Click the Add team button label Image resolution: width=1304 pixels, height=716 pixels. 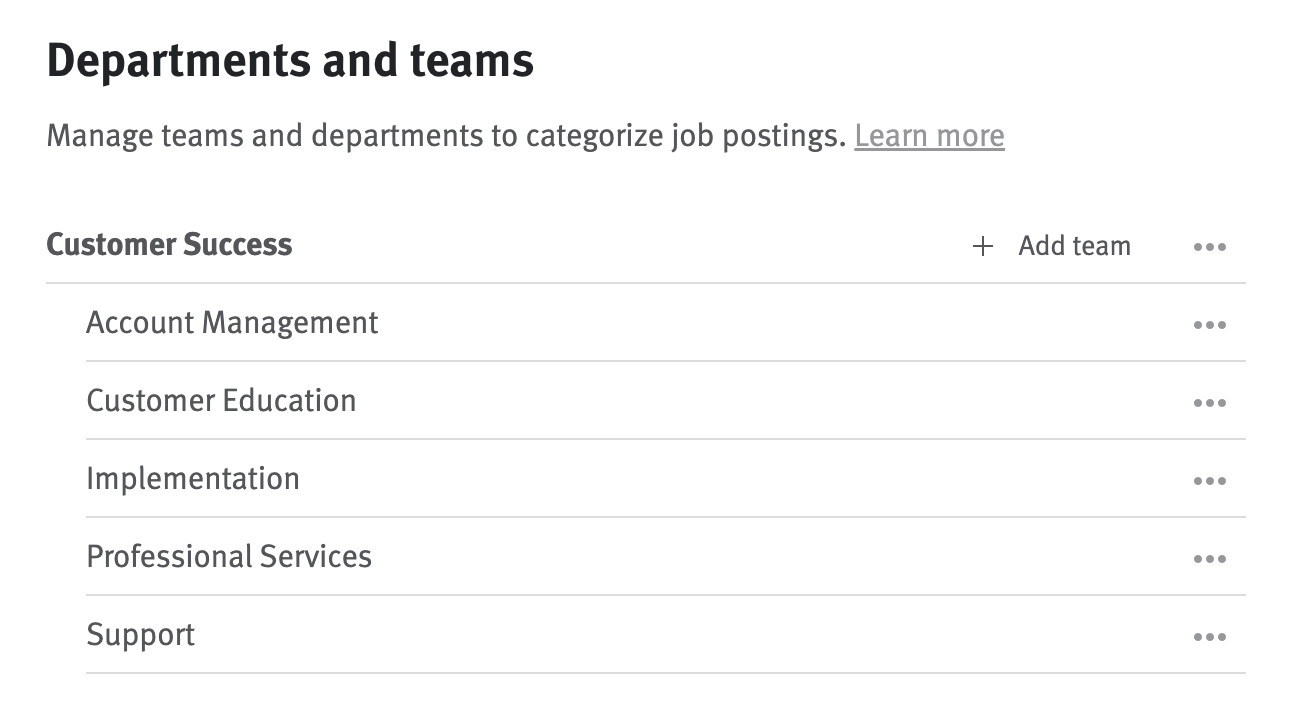click(x=1074, y=246)
